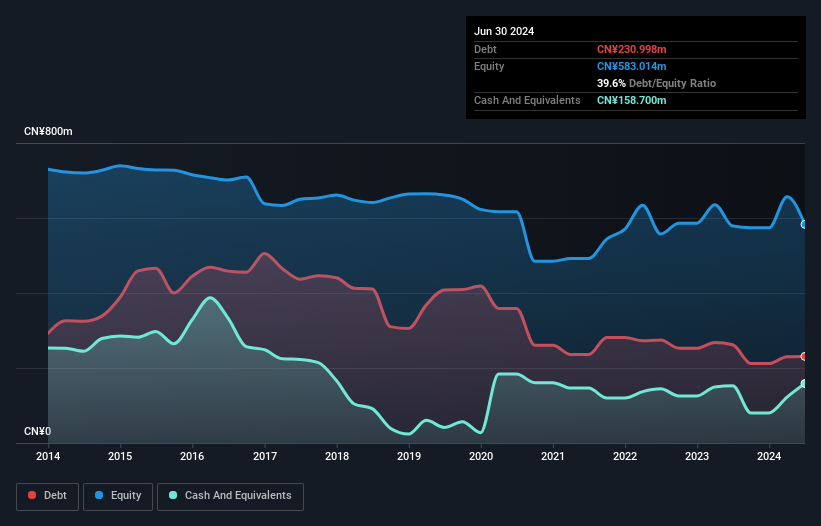
Task: Click the 2020 x-axis label
Action: 481,456
